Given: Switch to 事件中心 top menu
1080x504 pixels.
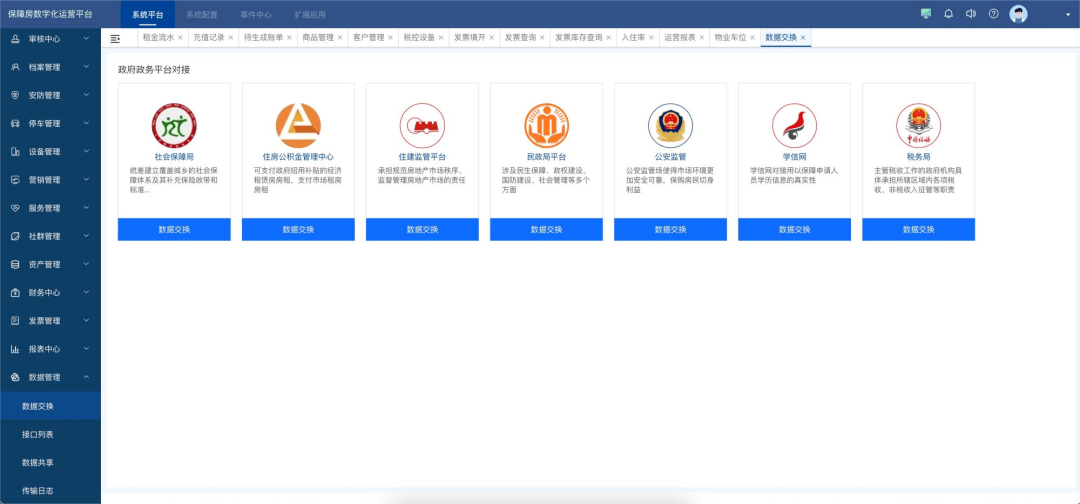Looking at the screenshot, I should 256,14.
